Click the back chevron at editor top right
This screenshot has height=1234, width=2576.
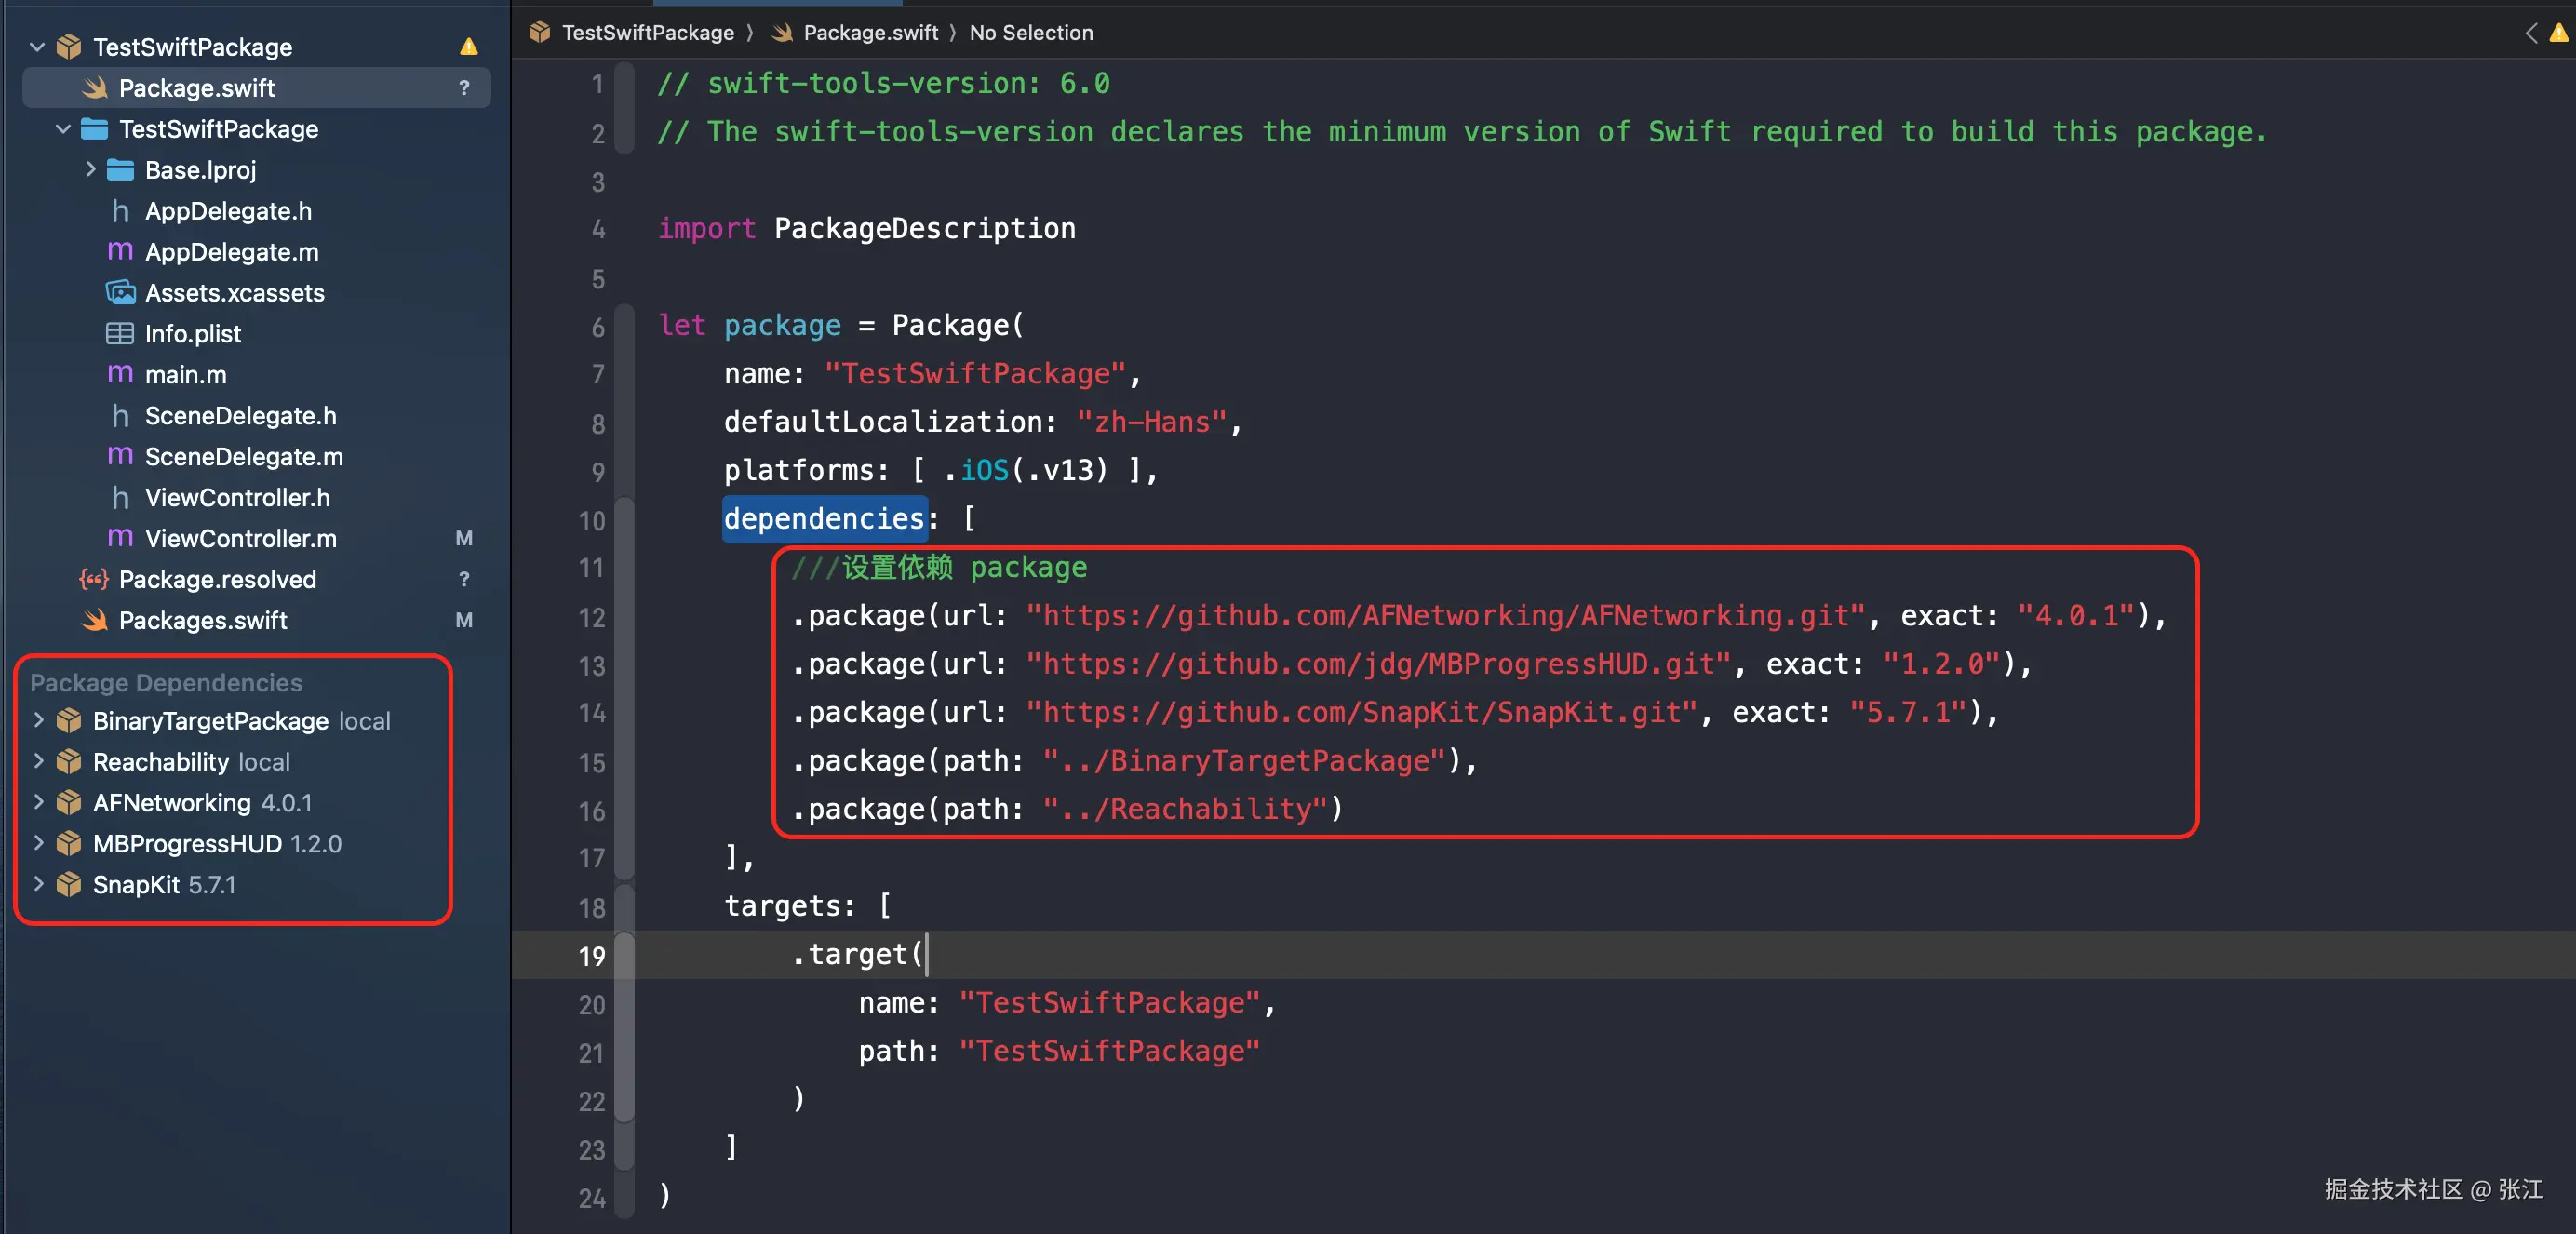click(2530, 33)
